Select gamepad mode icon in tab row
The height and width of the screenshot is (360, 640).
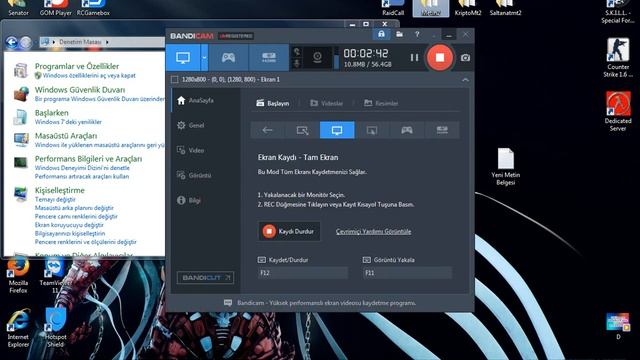pyautogui.click(x=407, y=130)
